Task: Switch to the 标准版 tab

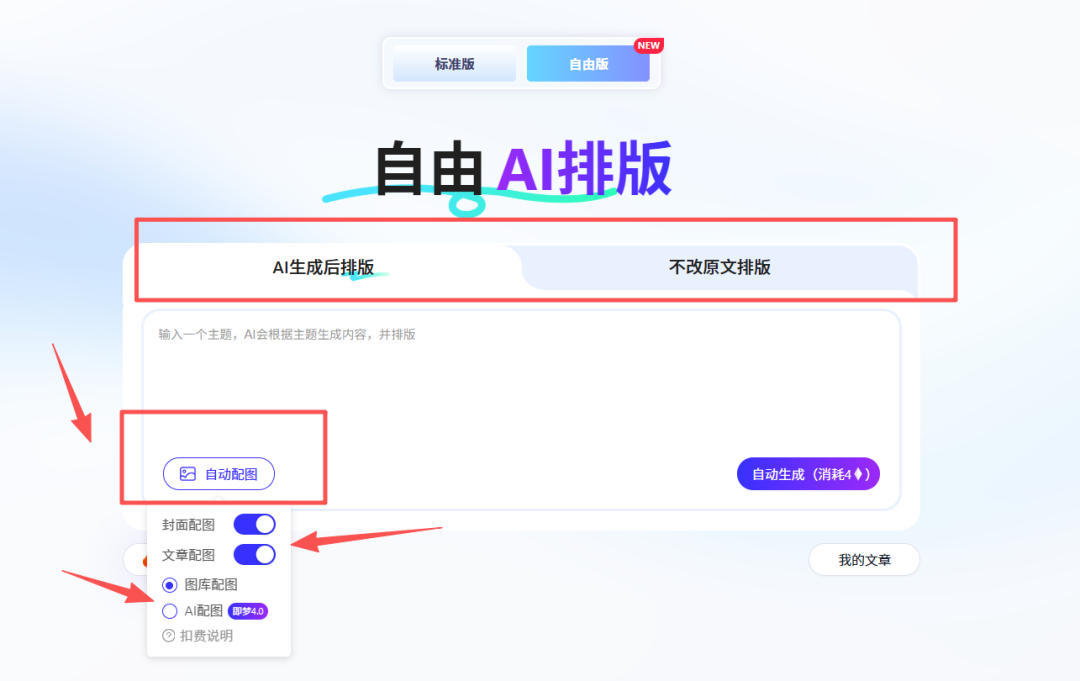Action: tap(455, 64)
